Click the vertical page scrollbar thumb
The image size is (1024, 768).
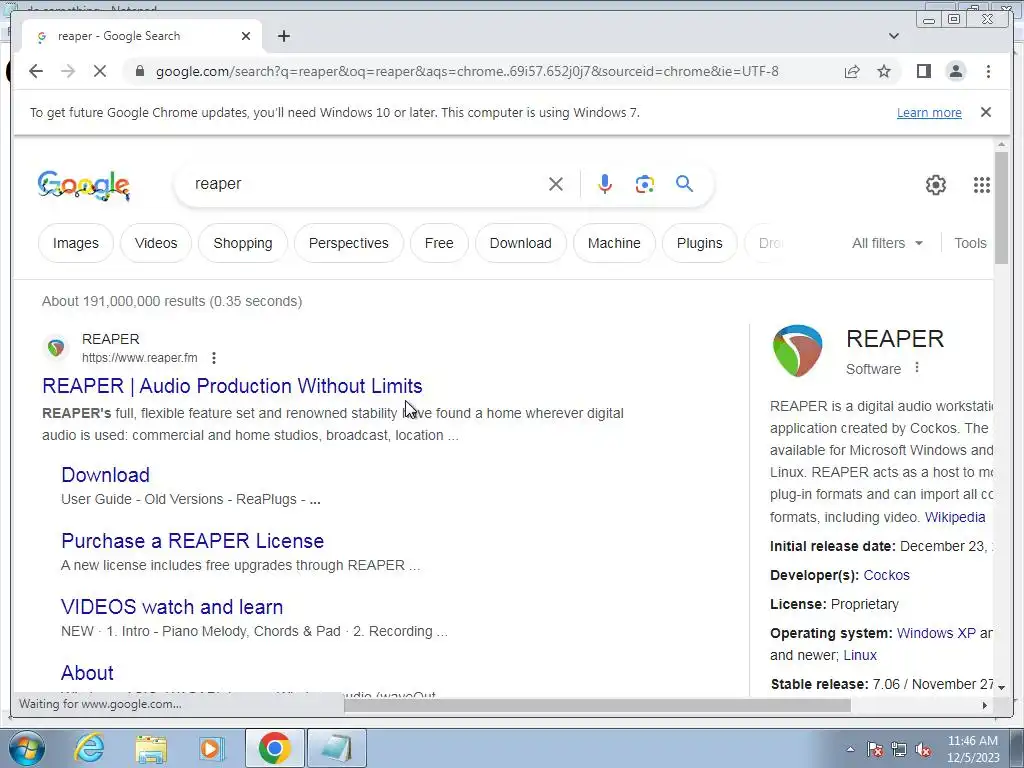(1001, 208)
